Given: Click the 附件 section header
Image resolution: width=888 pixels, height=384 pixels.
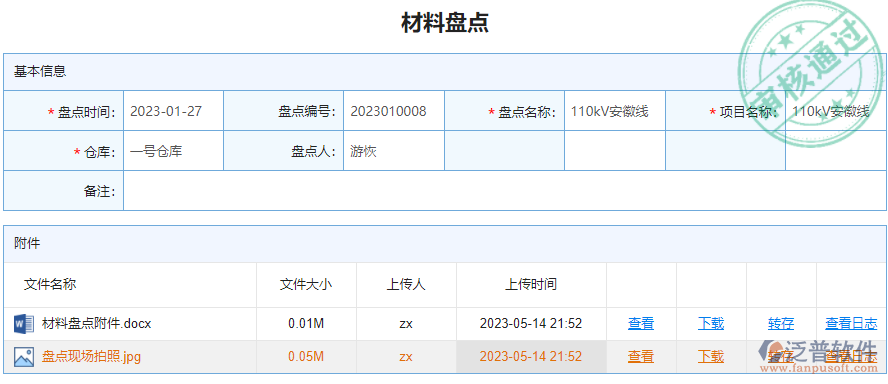Looking at the screenshot, I should (444, 244).
